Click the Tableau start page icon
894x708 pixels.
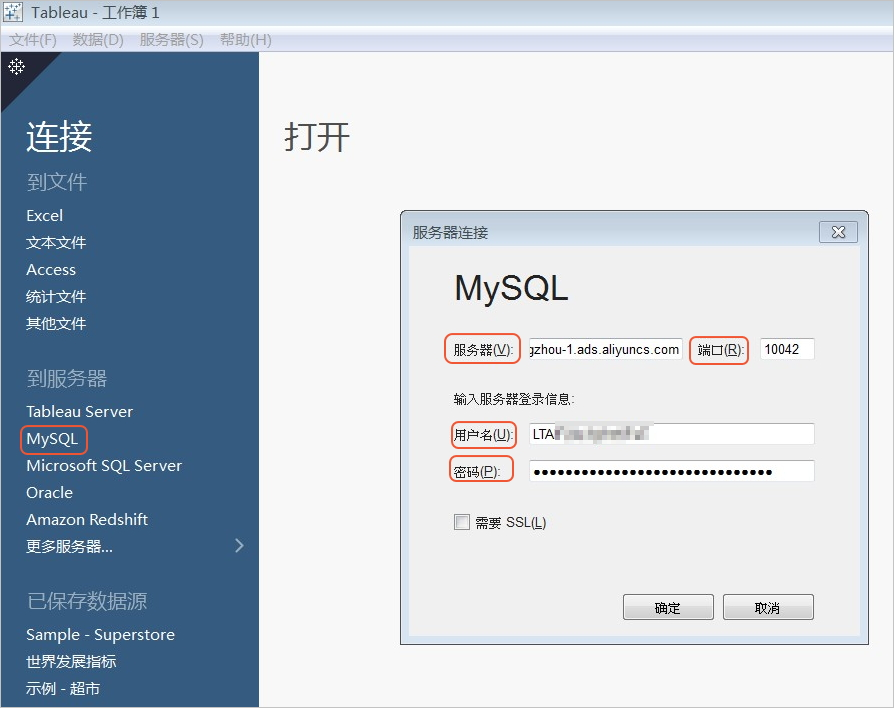pos(17,67)
